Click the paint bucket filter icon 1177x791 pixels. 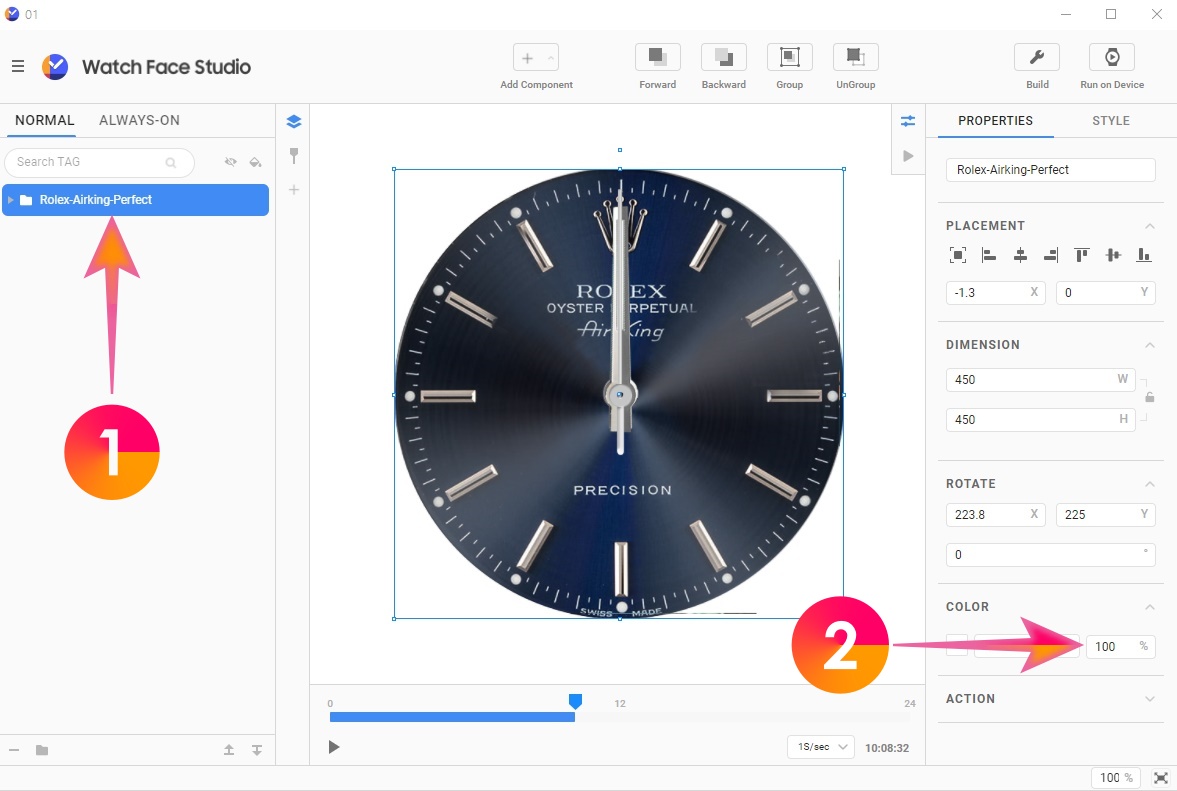(255, 162)
